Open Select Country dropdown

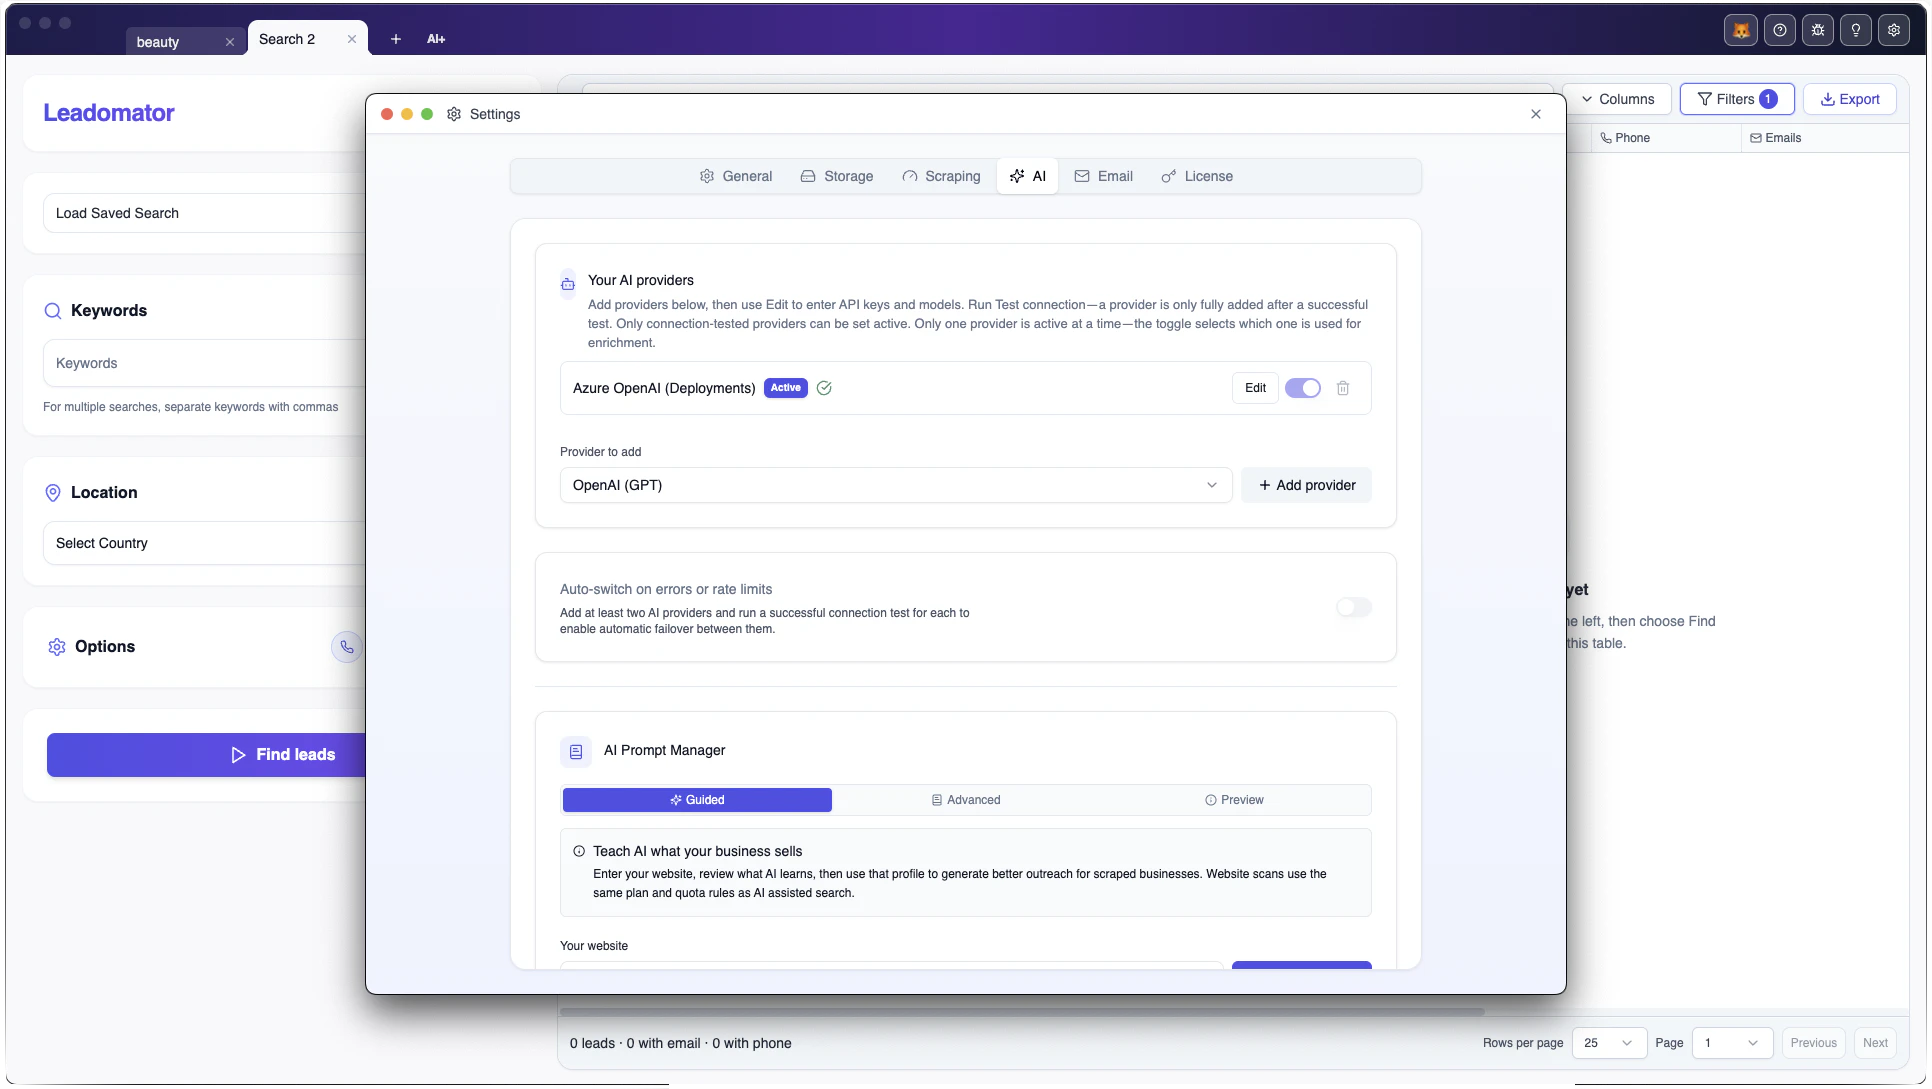coord(205,543)
